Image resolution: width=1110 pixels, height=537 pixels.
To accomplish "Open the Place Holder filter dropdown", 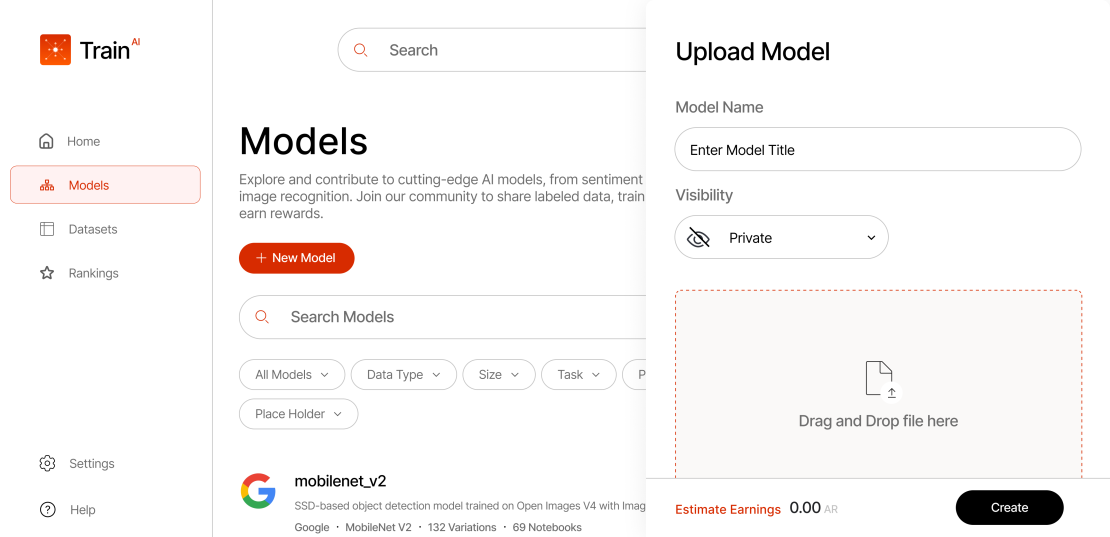I will pos(299,414).
